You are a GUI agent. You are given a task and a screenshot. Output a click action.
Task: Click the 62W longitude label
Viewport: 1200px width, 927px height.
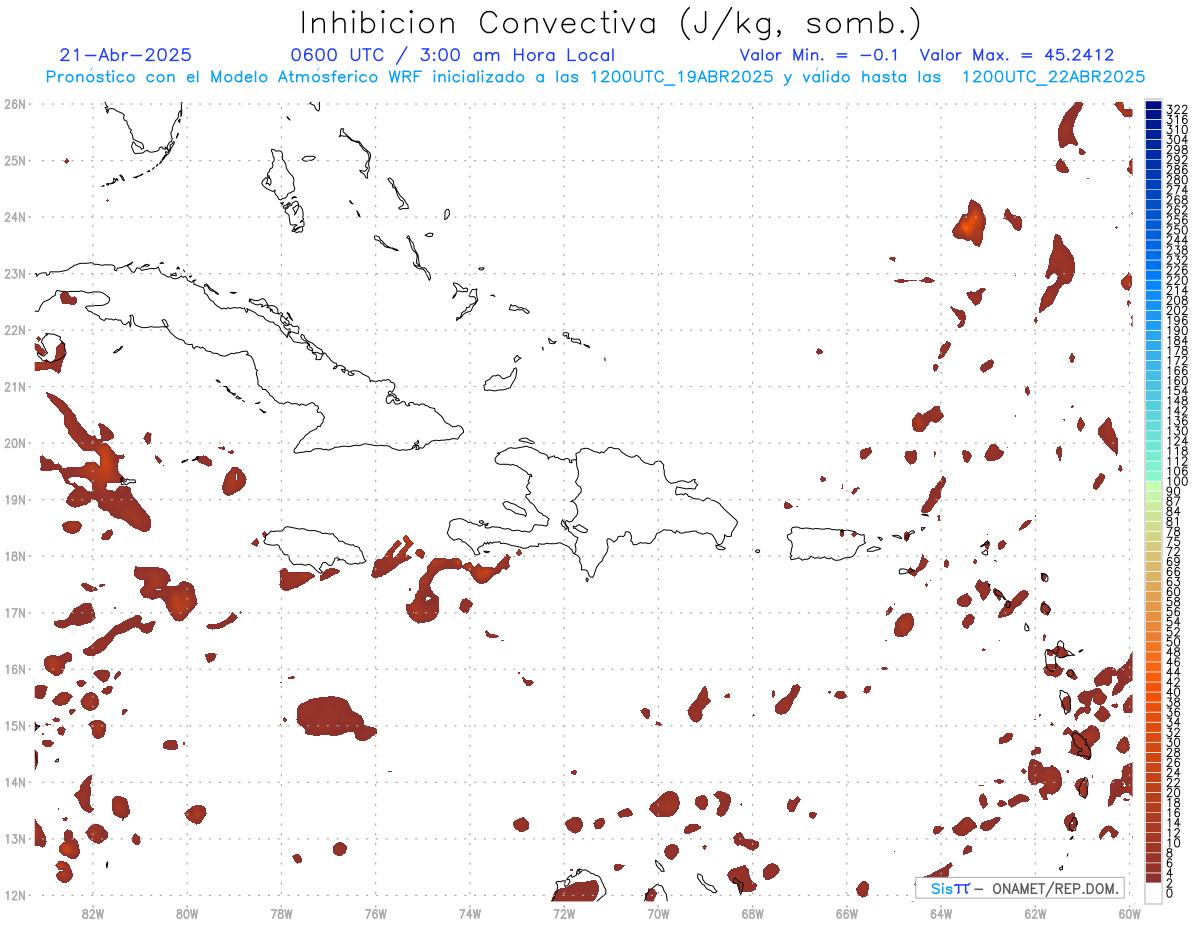[1035, 912]
